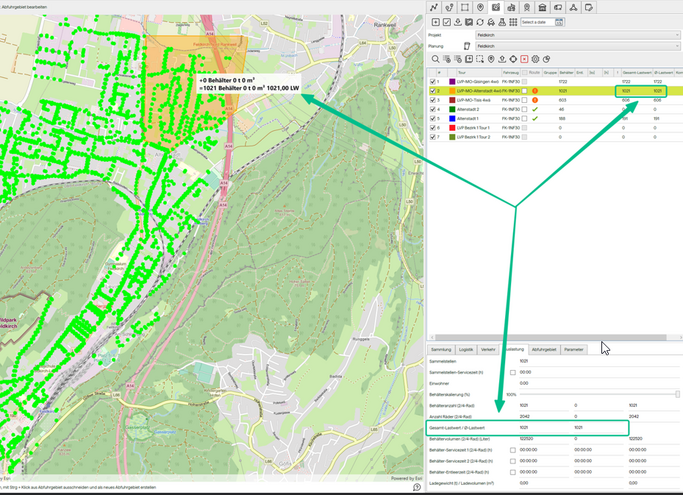Click the gear settings icon
683x495 pixels.
(535, 59)
